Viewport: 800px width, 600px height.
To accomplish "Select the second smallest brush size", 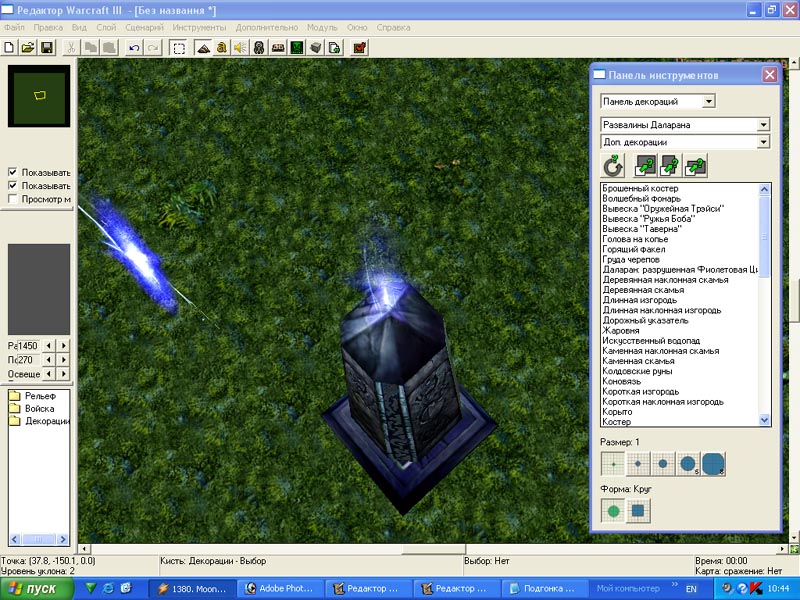I will pos(638,464).
